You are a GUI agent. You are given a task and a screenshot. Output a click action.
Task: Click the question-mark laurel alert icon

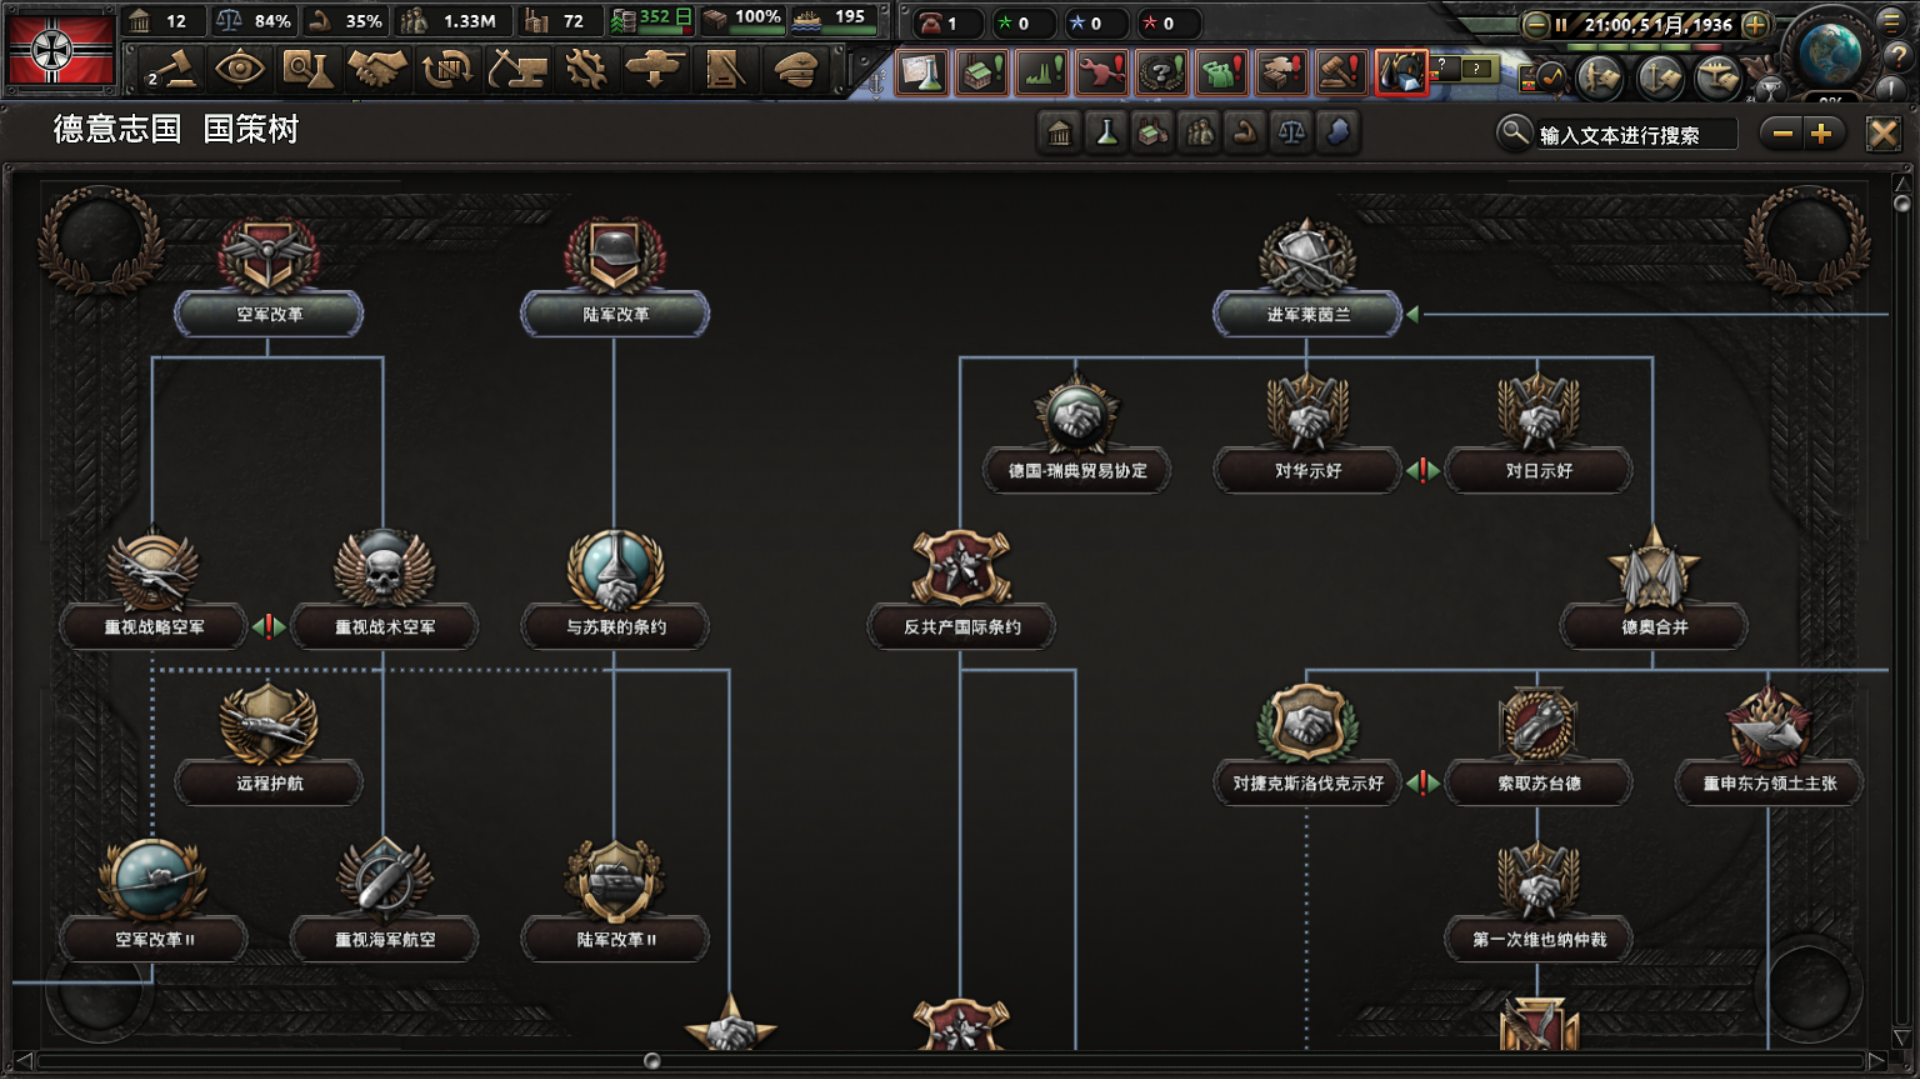tap(1161, 72)
